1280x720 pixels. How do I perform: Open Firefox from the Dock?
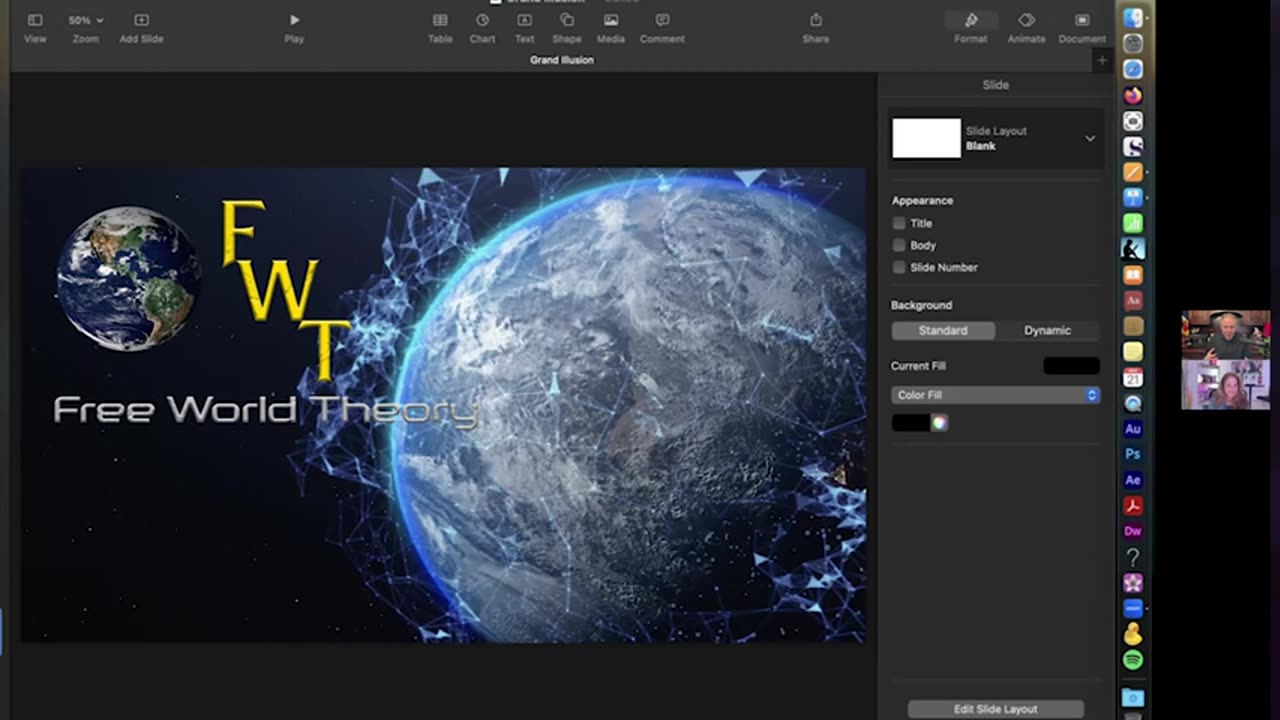point(1133,95)
